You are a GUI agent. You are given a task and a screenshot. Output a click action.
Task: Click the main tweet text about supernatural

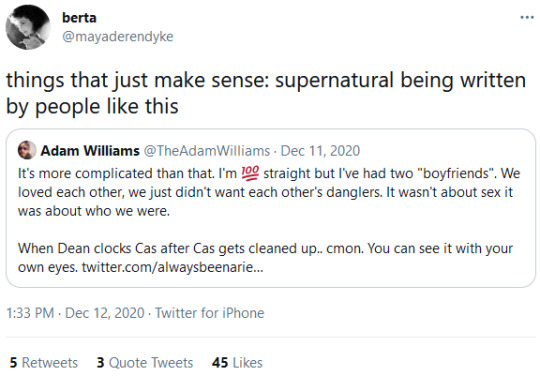(266, 93)
